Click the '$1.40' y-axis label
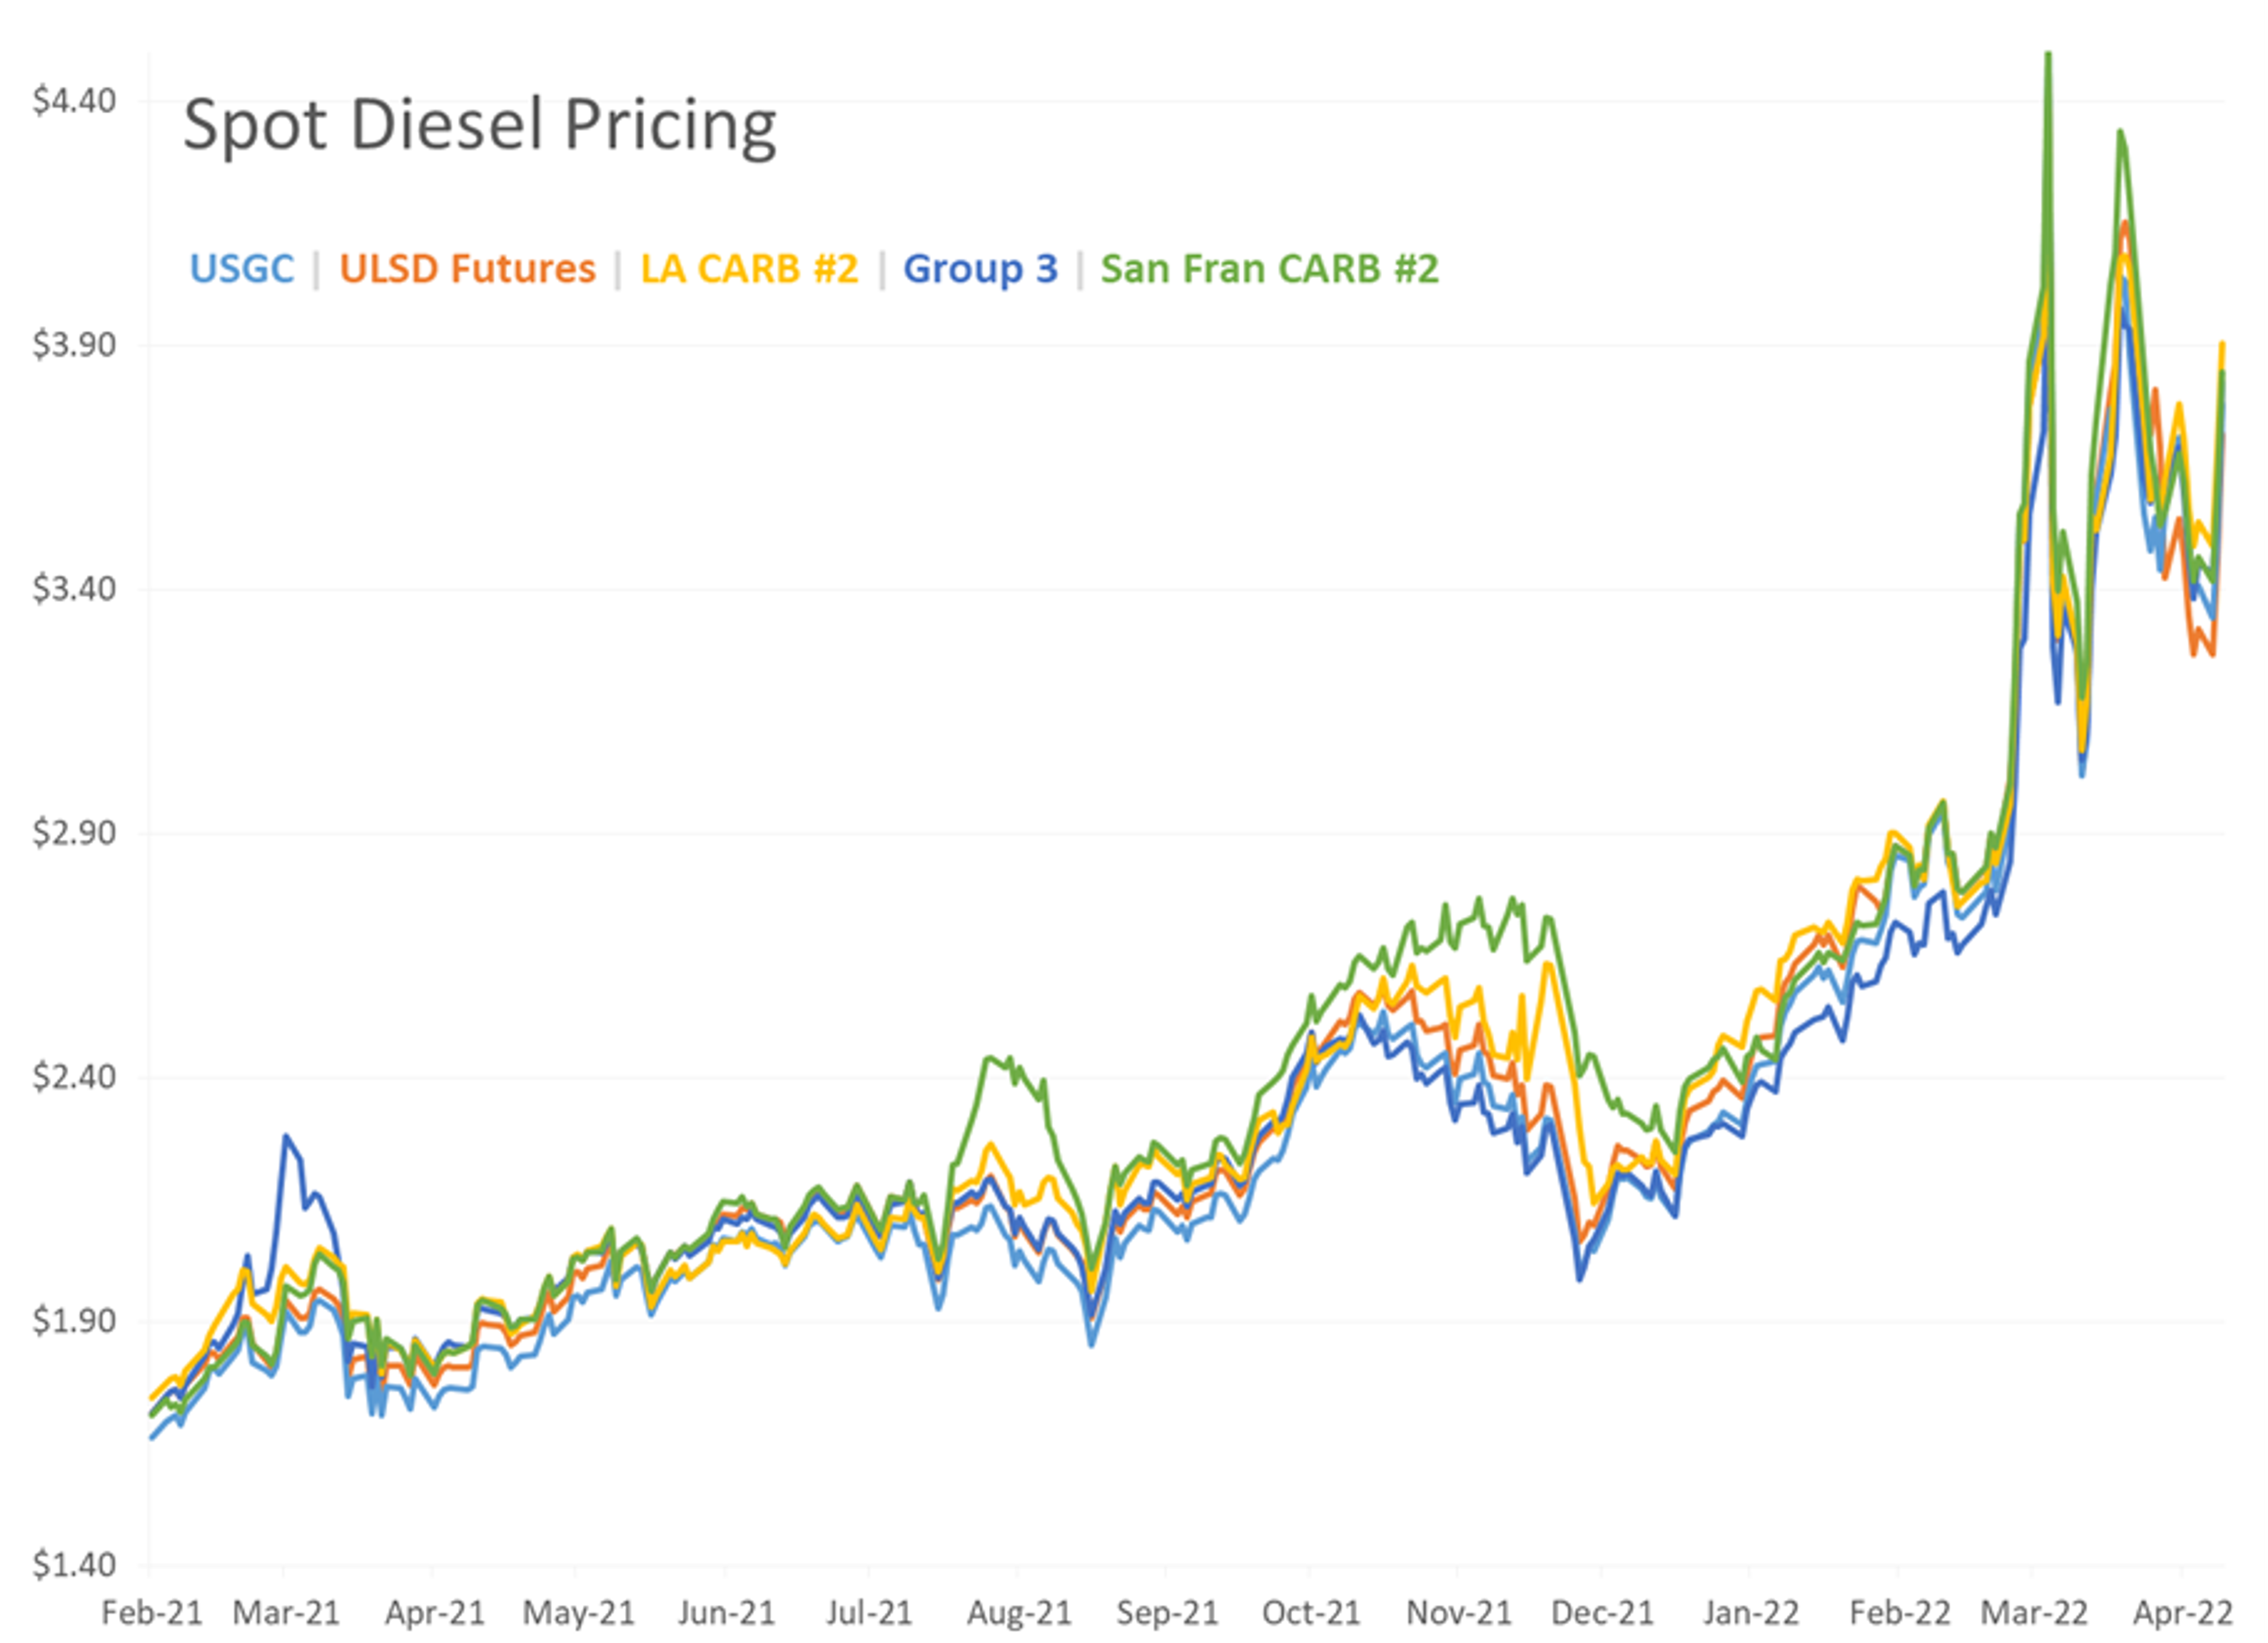This screenshot has width=2268, height=1643. click(x=74, y=1566)
